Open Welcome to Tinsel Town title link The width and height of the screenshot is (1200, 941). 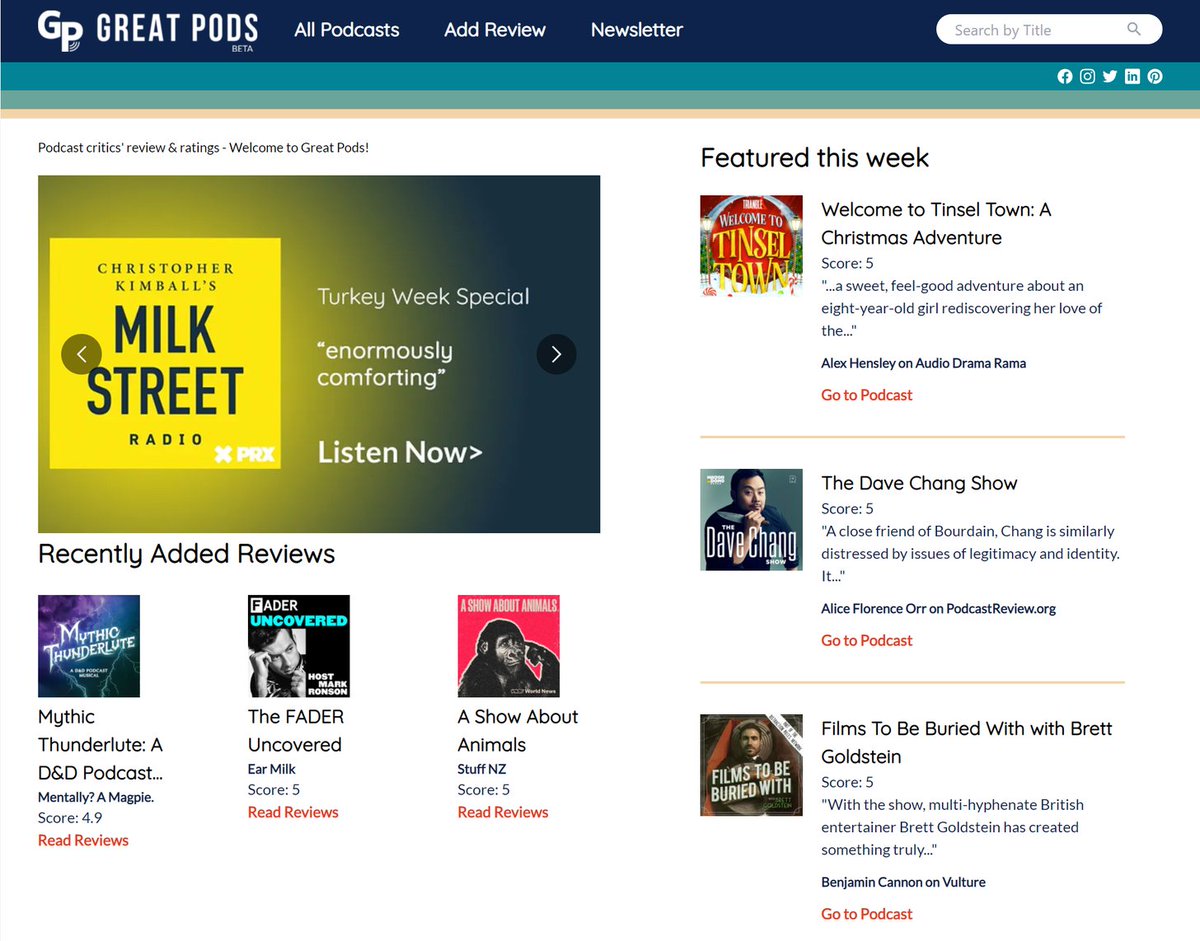(936, 224)
